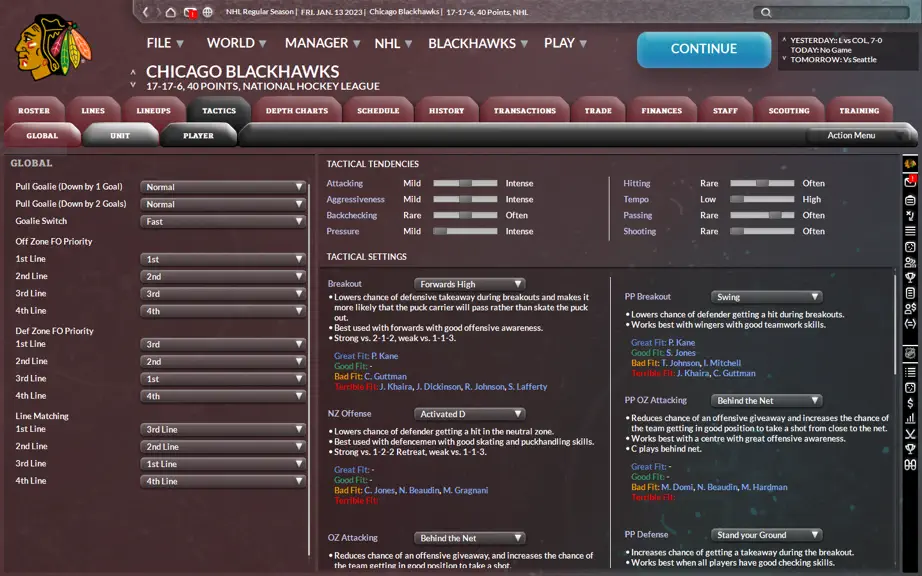Open Pull Goalie Down by 2 Goals dropdown
The width and height of the screenshot is (922, 576).
click(223, 204)
